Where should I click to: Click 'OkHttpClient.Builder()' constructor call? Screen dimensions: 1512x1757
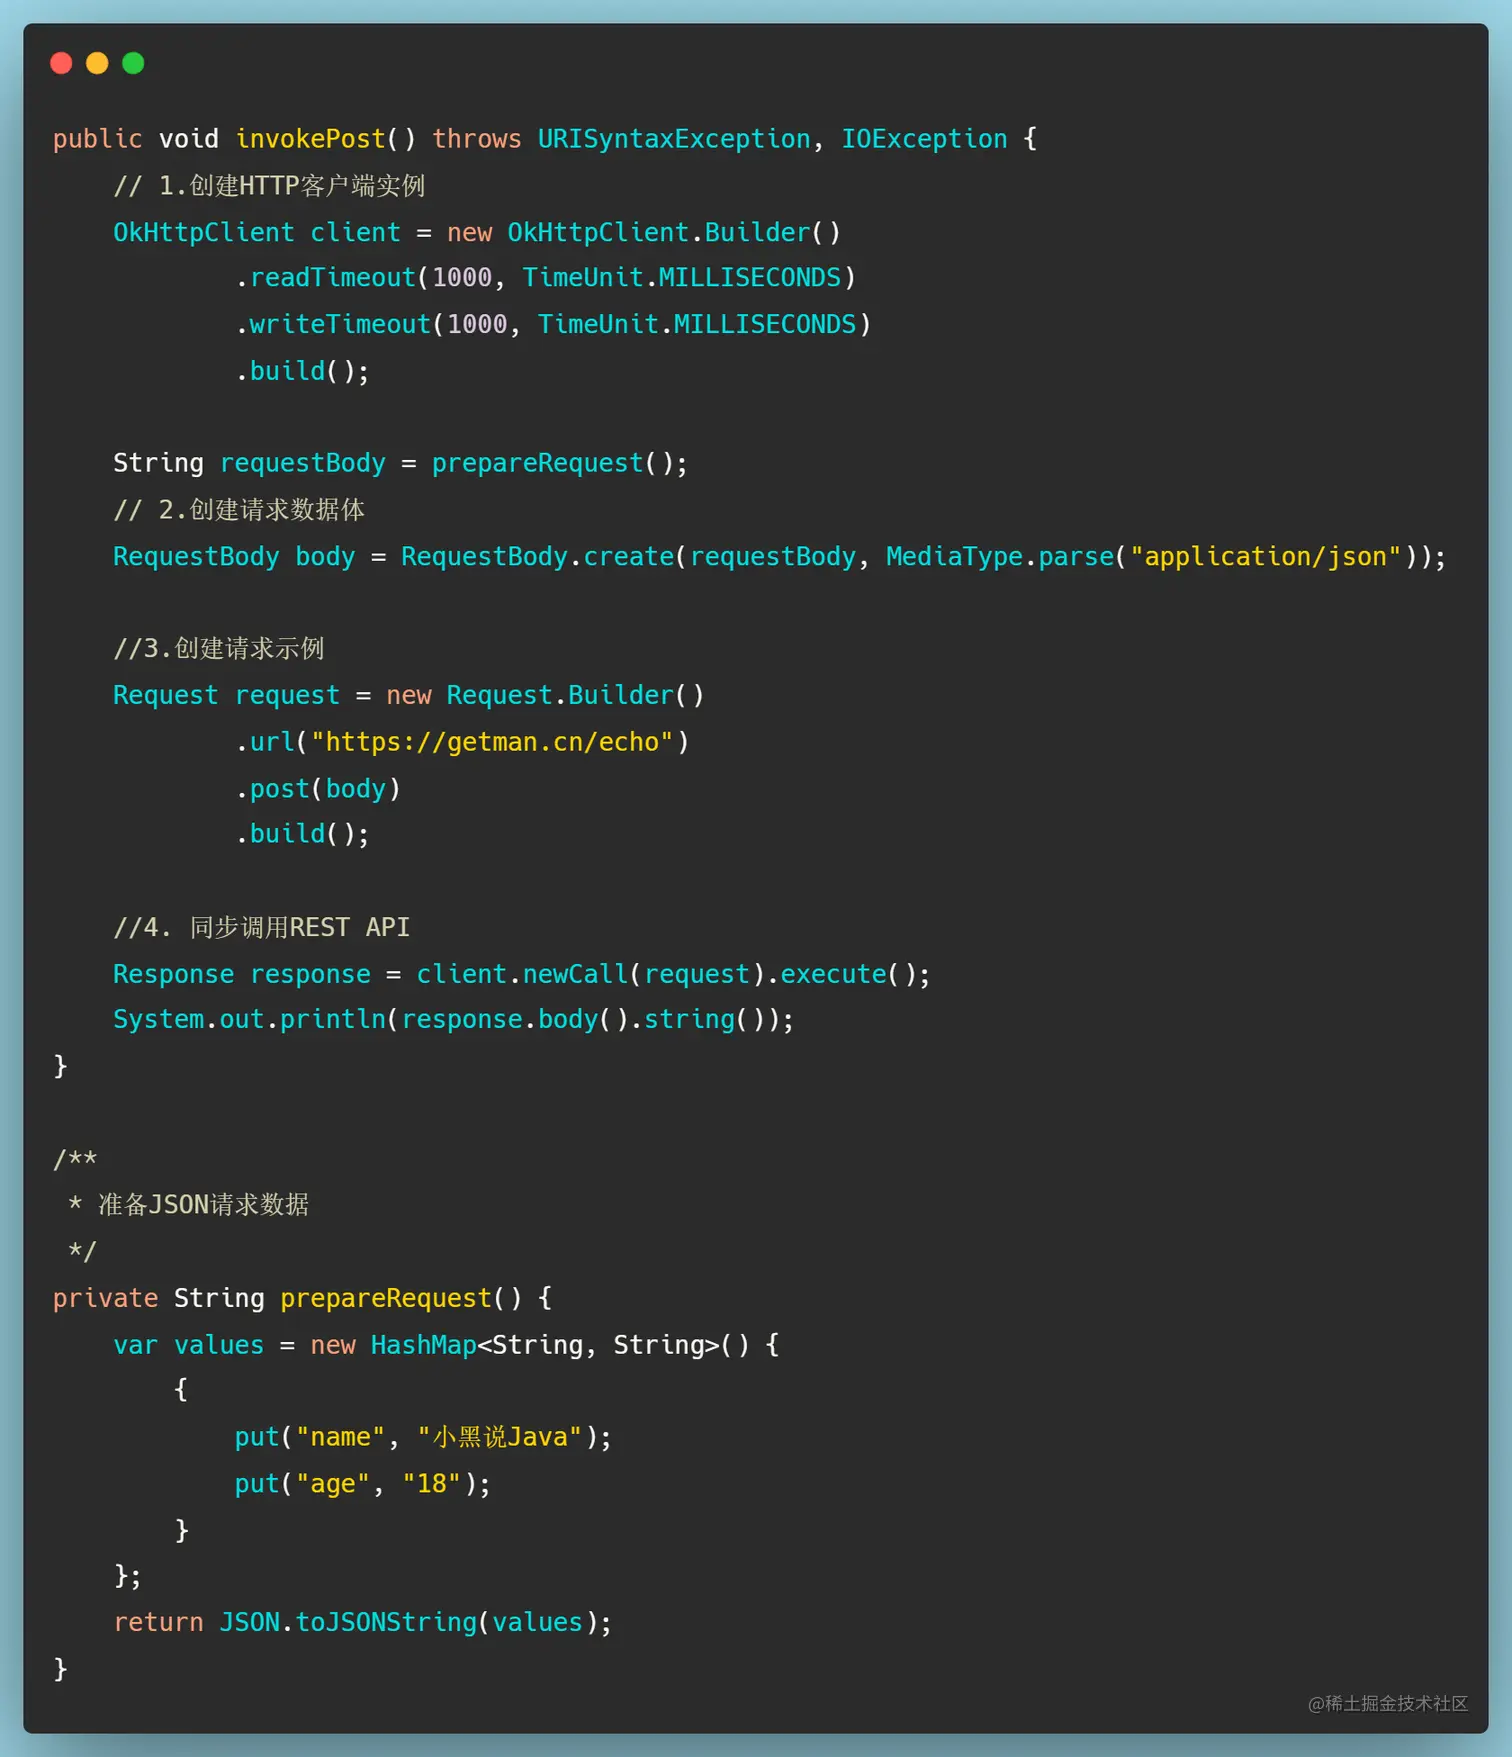[x=674, y=232]
